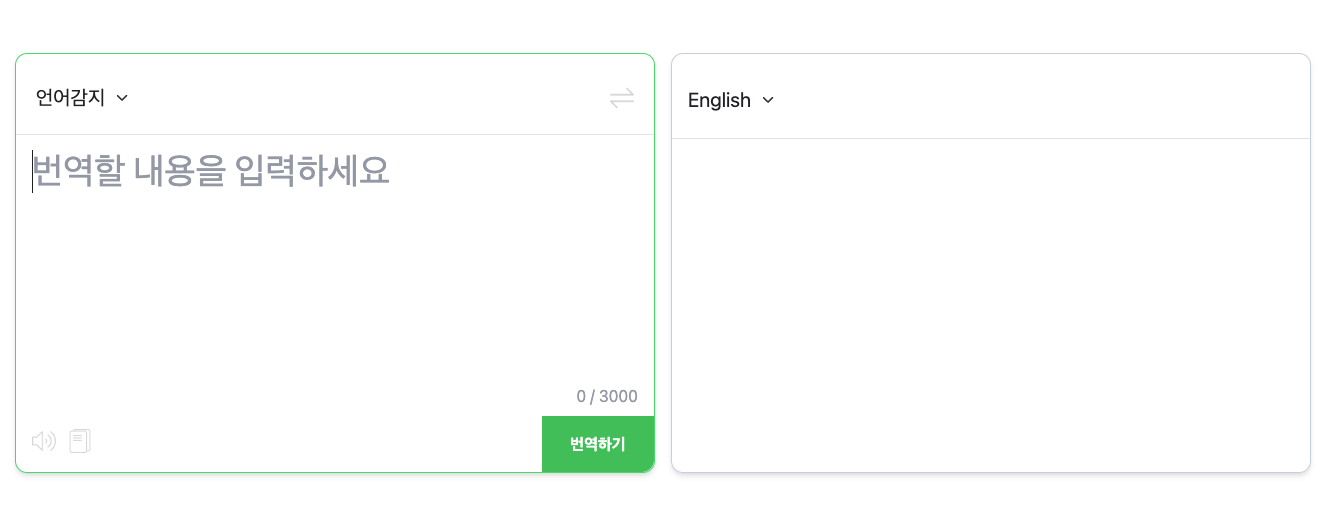Copy source text using the document icon
The width and height of the screenshot is (1331, 516).
click(80, 441)
